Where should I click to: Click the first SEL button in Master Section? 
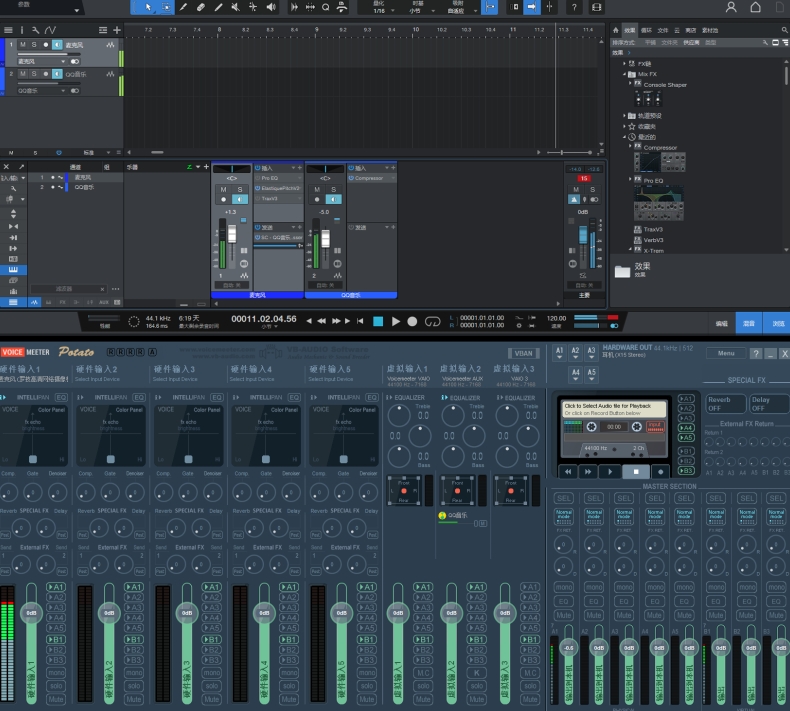click(564, 497)
